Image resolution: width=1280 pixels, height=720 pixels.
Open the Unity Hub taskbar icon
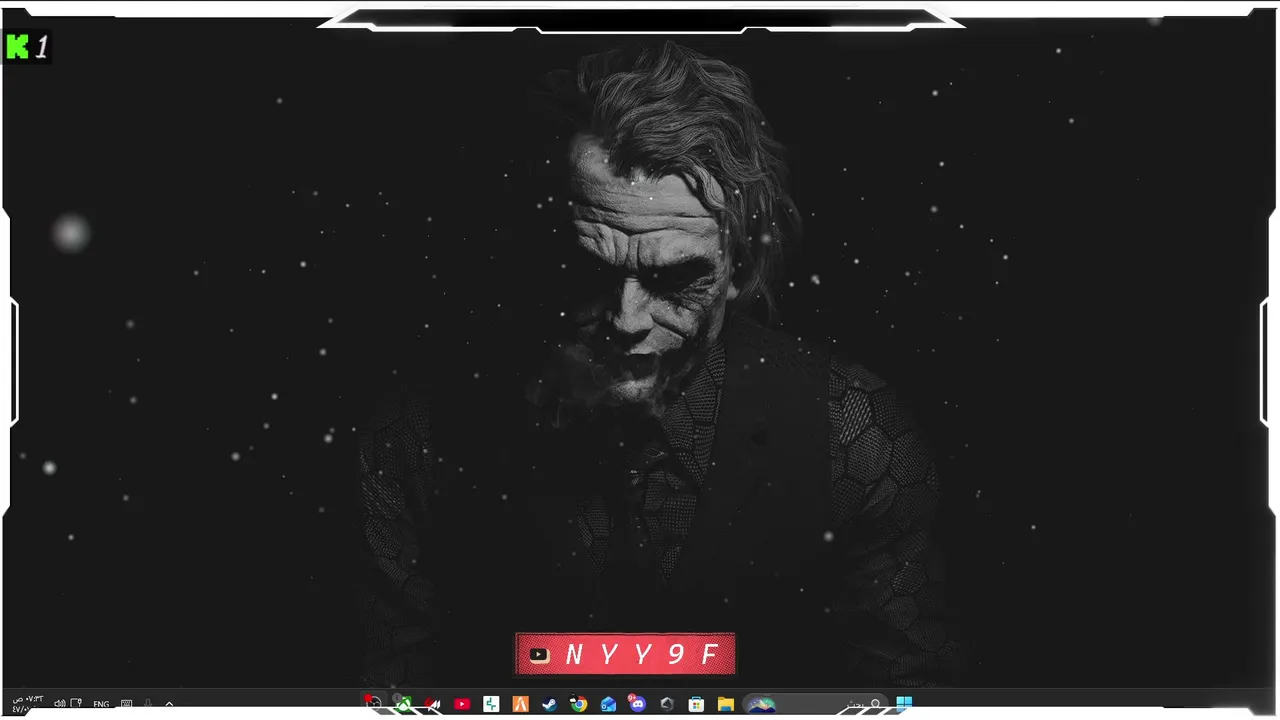667,704
